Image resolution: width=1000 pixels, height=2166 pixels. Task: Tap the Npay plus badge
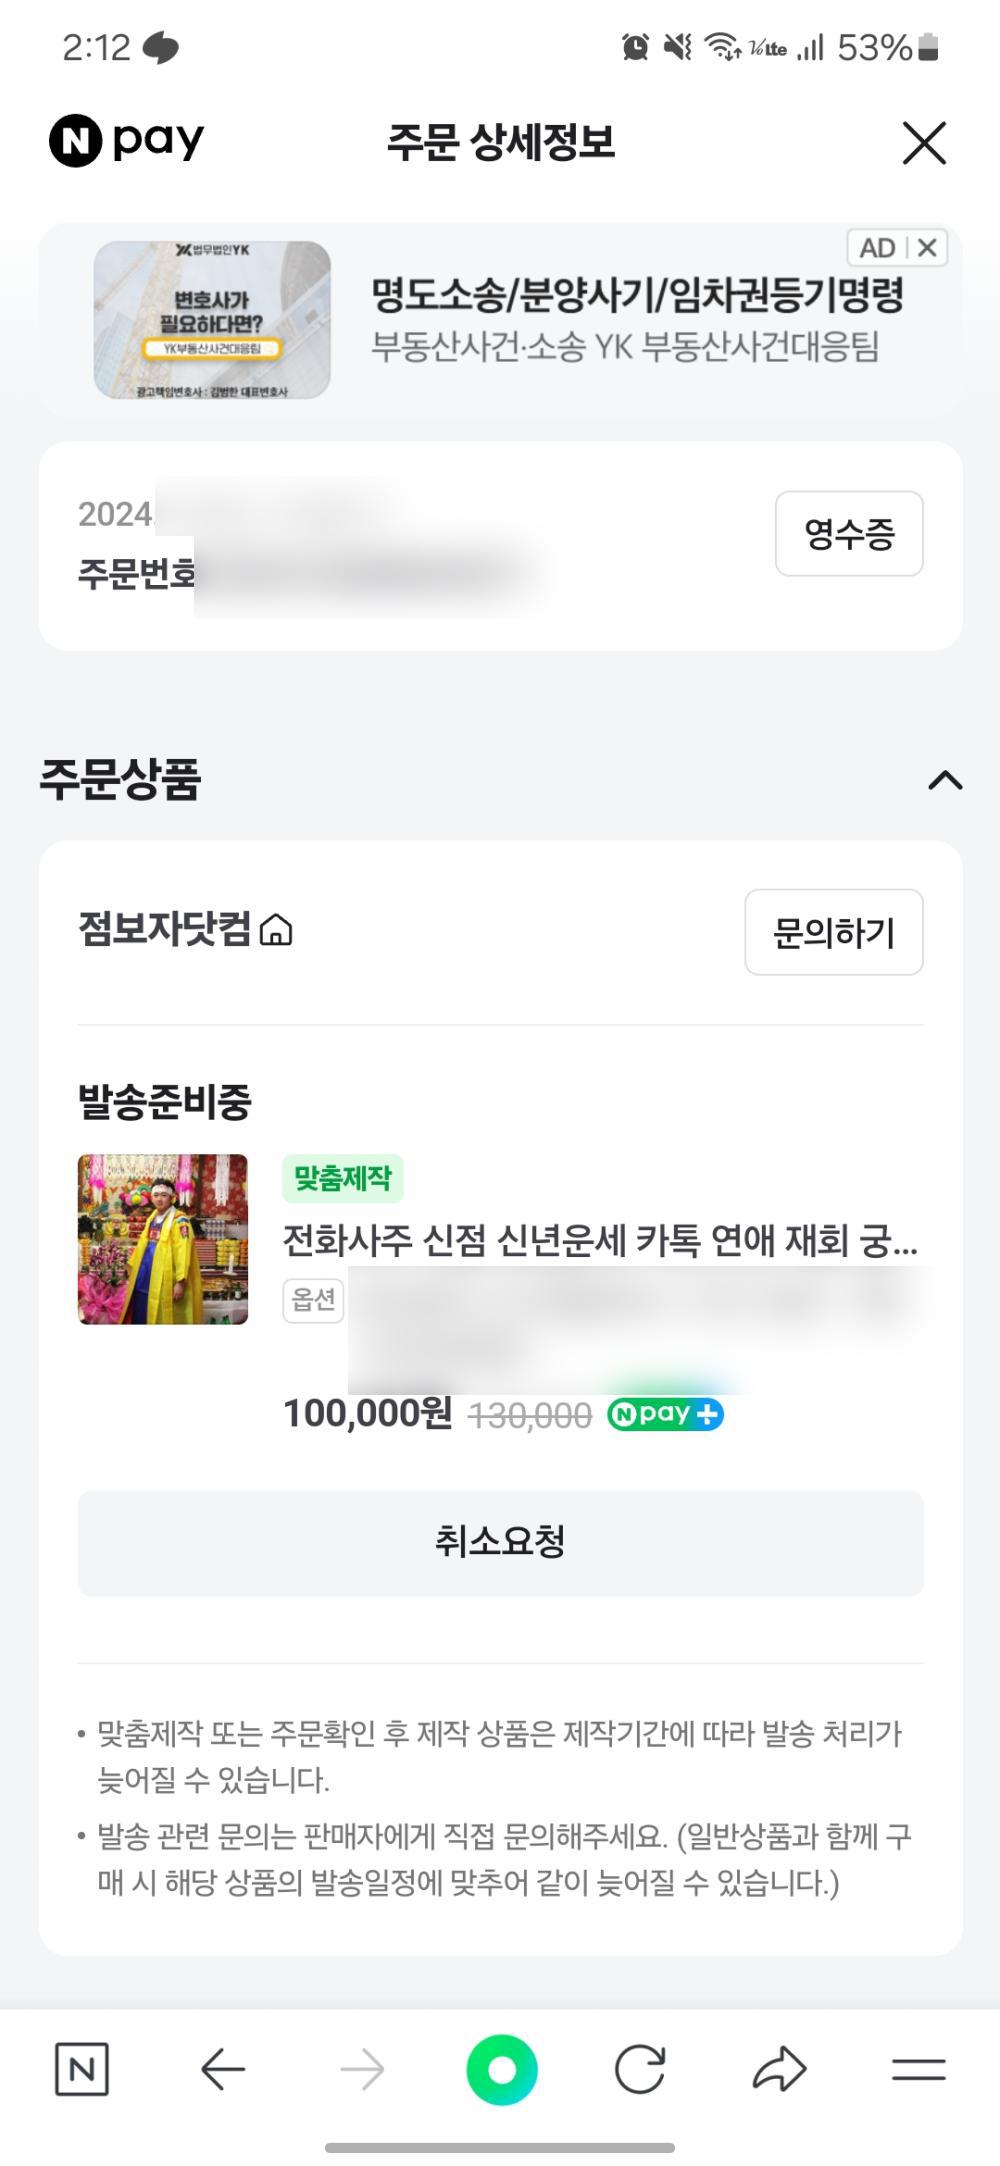[x=665, y=1414]
